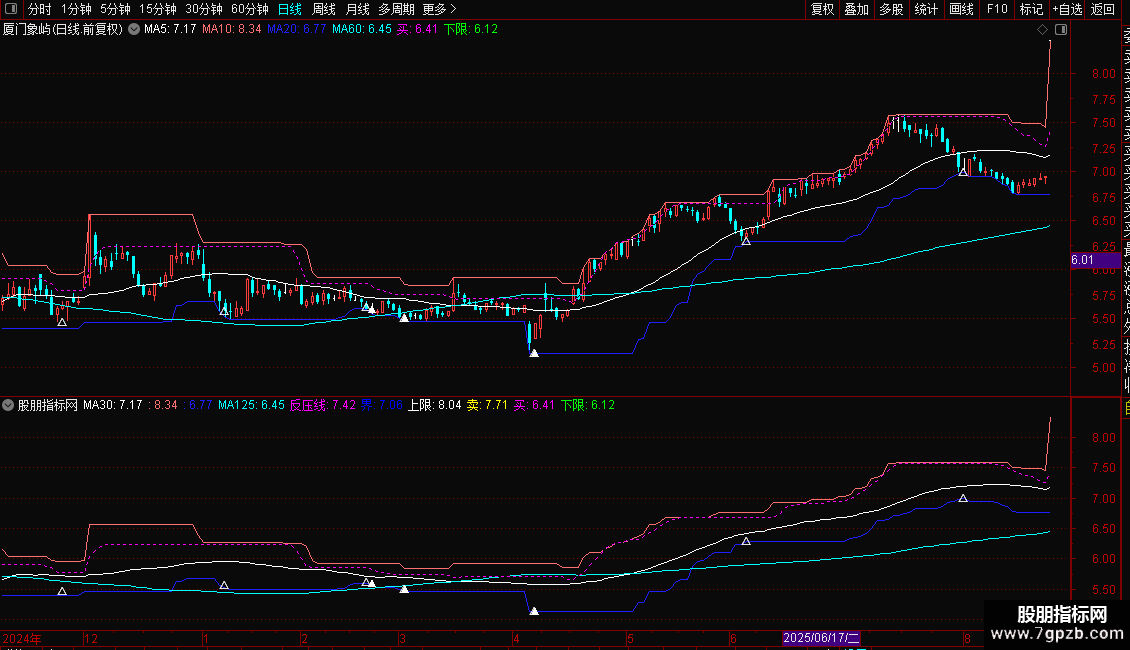Select the 月线 monthly chart tab
1130x650 pixels.
[357, 9]
